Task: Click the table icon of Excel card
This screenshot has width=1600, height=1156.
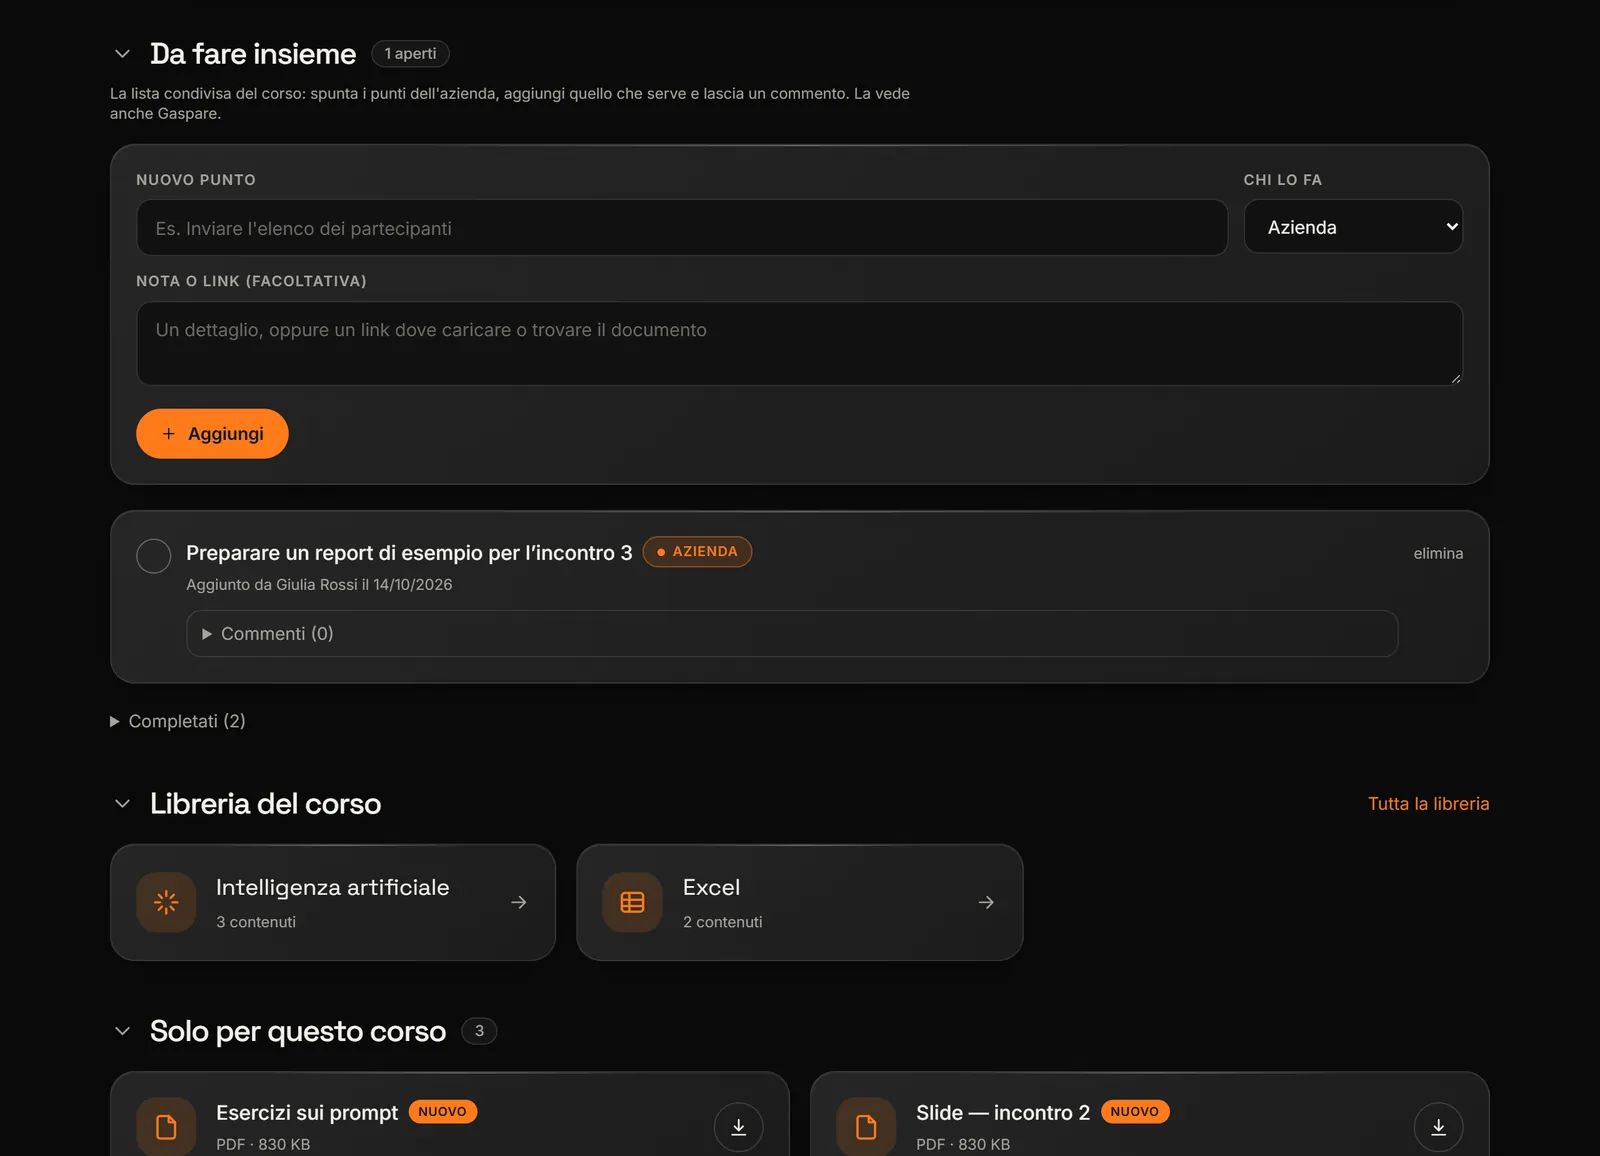Action: (632, 902)
